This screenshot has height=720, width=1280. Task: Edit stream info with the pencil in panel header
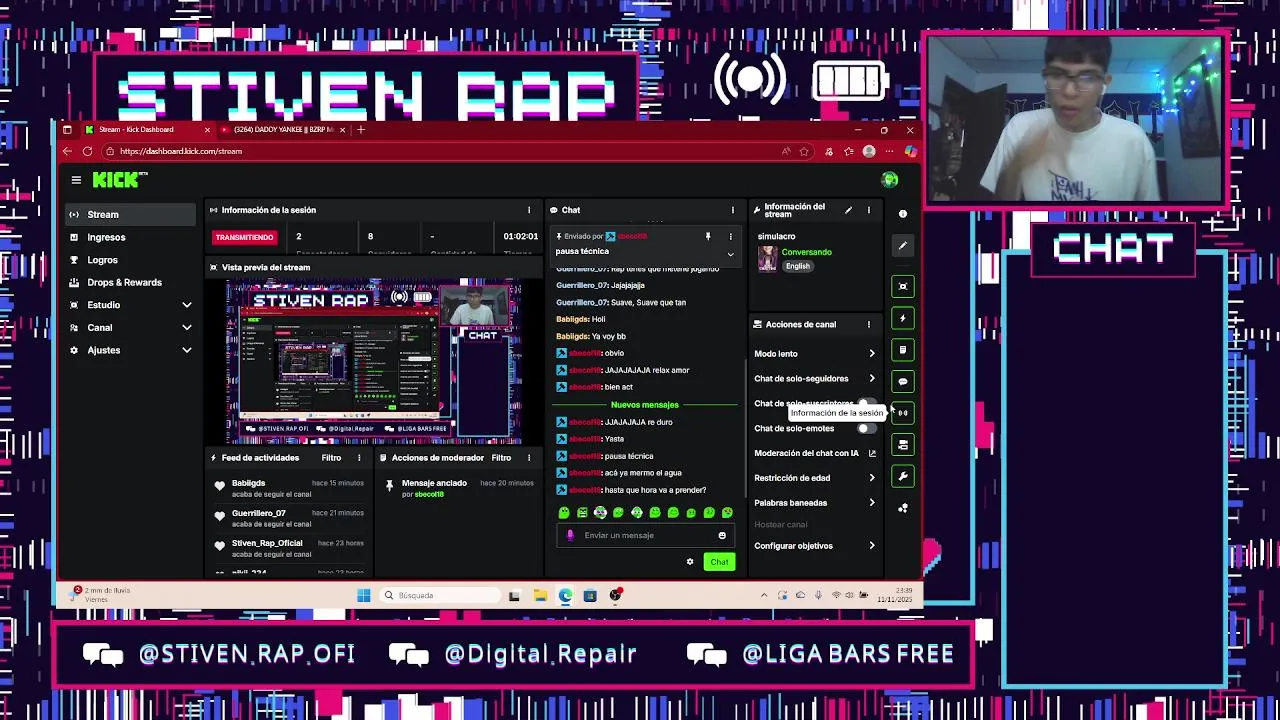point(848,210)
